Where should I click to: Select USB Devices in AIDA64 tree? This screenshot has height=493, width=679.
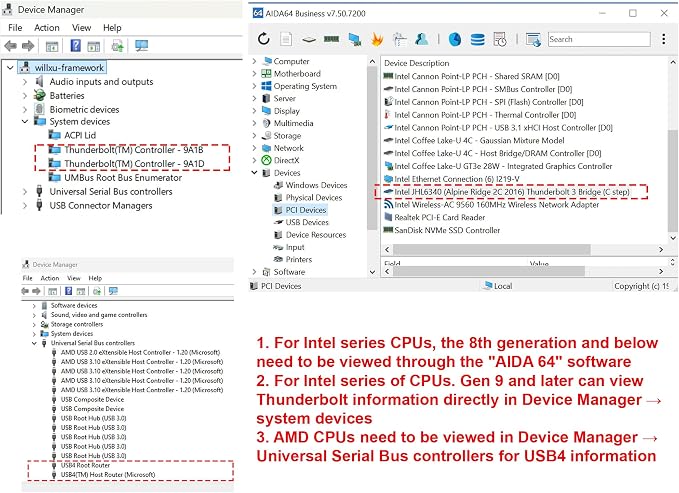coord(307,222)
